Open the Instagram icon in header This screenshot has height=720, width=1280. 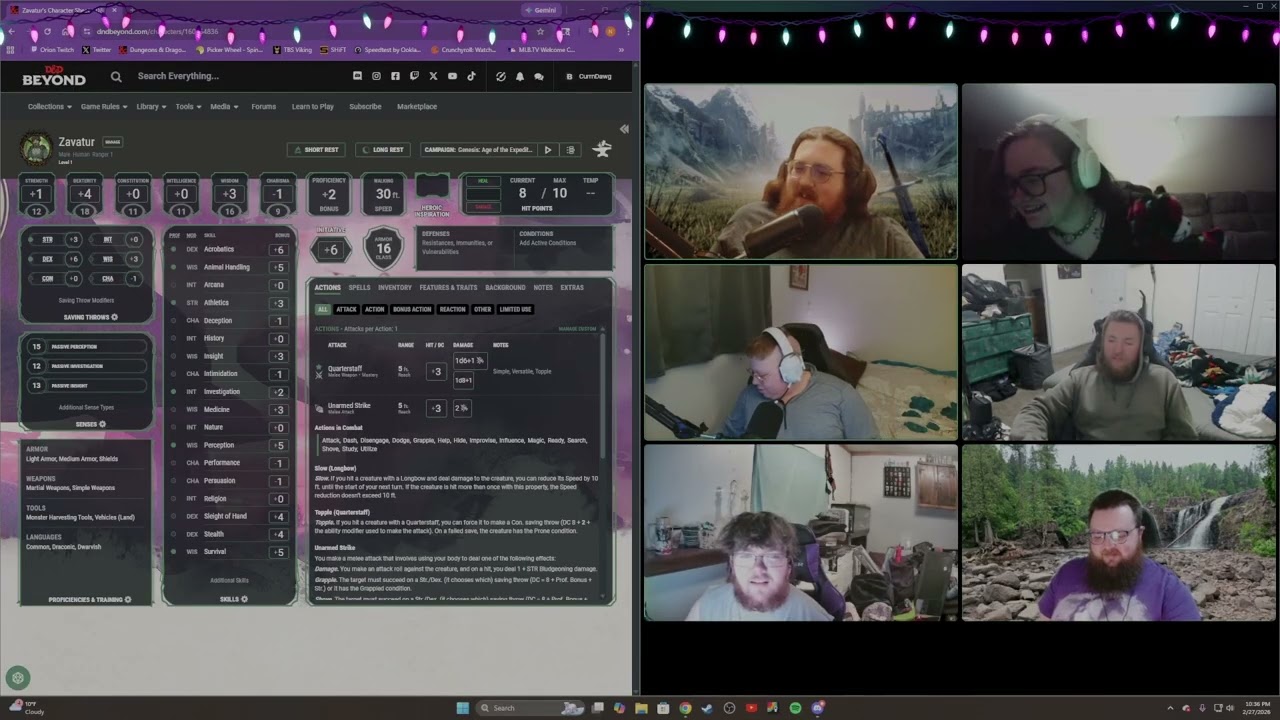pyautogui.click(x=376, y=76)
